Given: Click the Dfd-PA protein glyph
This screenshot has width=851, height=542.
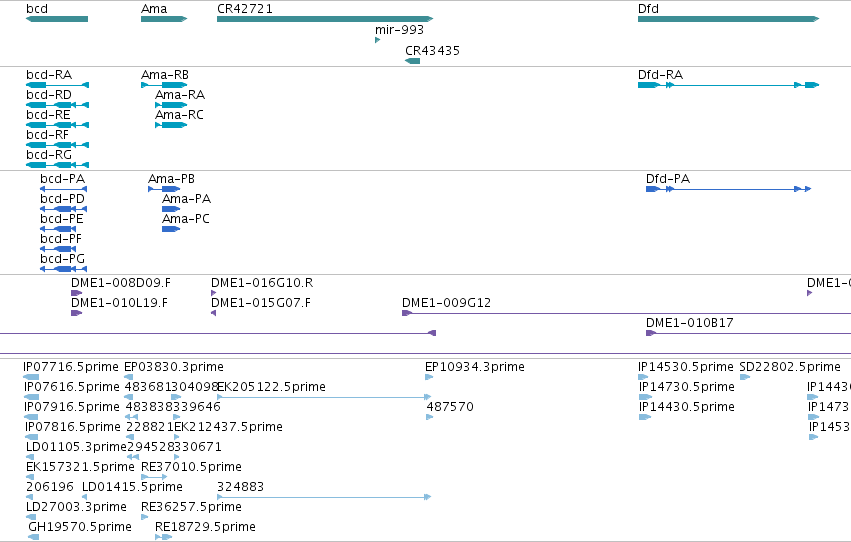Looking at the screenshot, I should pyautogui.click(x=728, y=189).
